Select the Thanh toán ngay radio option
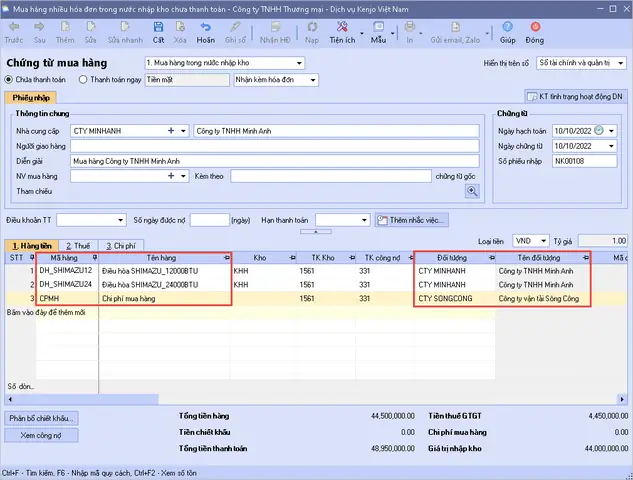Screen dimensions: 633x480 pos(82,79)
